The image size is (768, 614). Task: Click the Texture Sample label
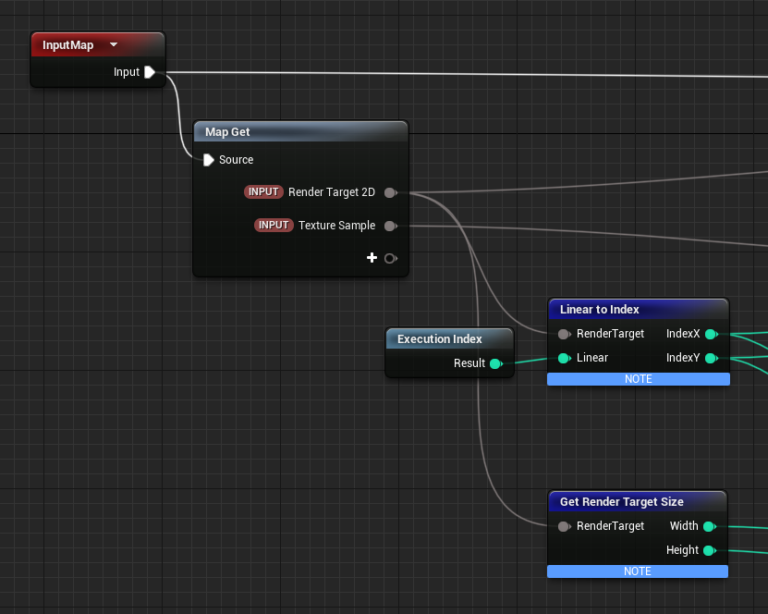coord(337,226)
